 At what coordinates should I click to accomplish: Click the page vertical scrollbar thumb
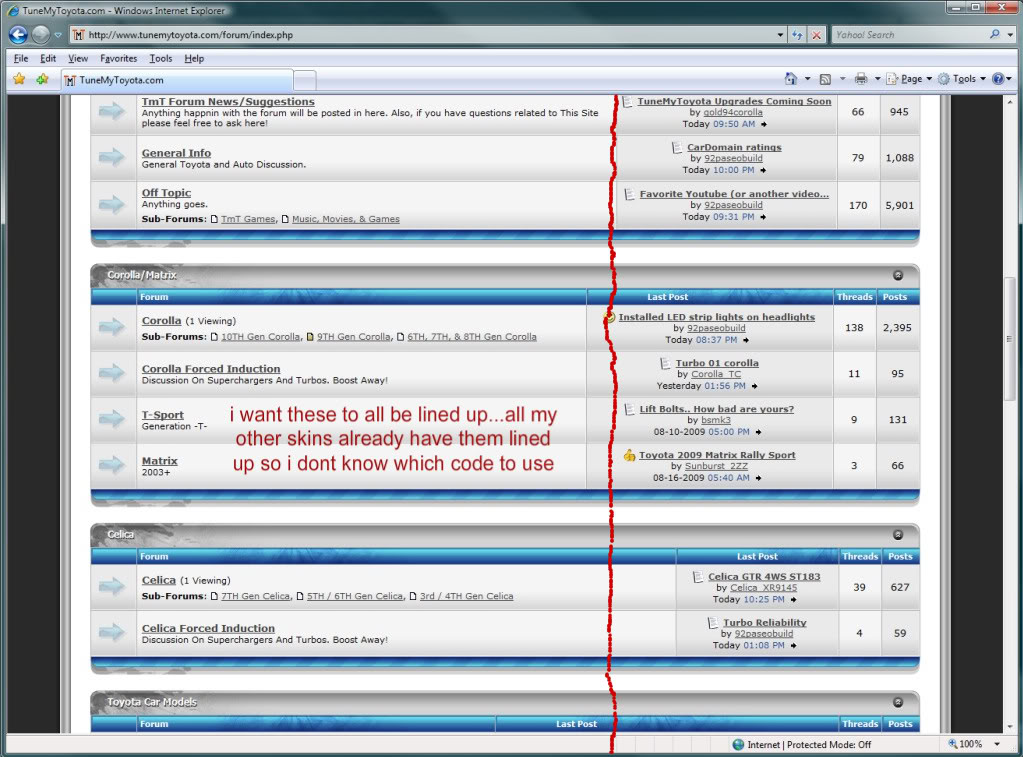[x=1009, y=338]
